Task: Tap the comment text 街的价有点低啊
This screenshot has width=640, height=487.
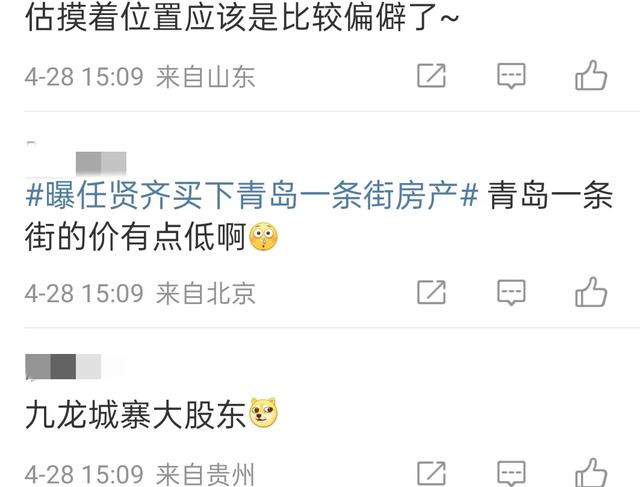Action: [x=136, y=237]
